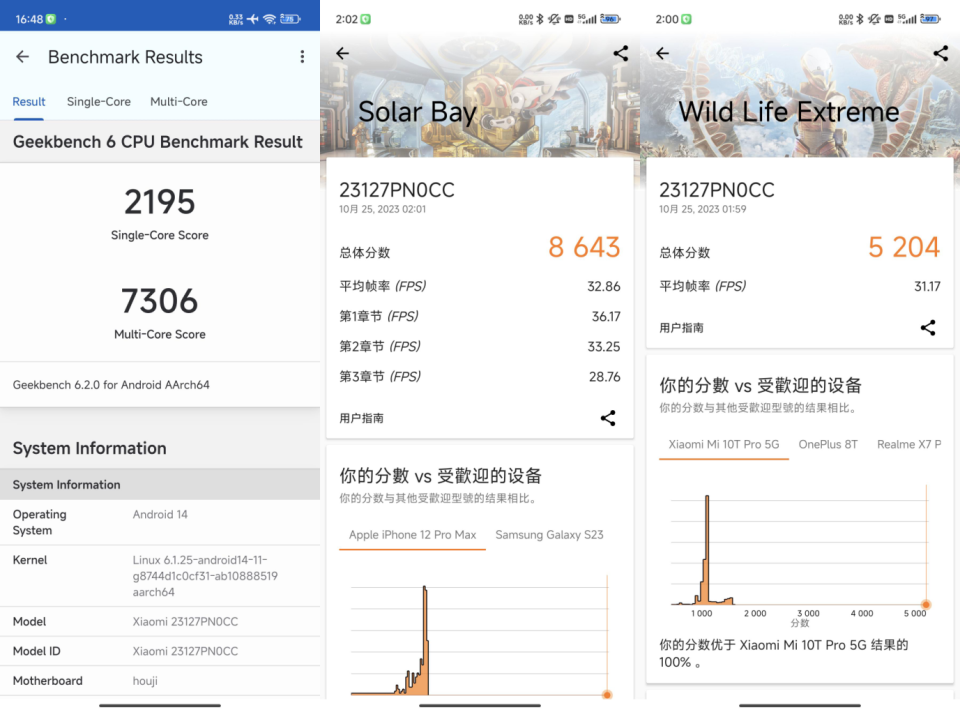Image resolution: width=960 pixels, height=712 pixels.
Task: Switch to the Single-Core tab
Action: coord(99,102)
